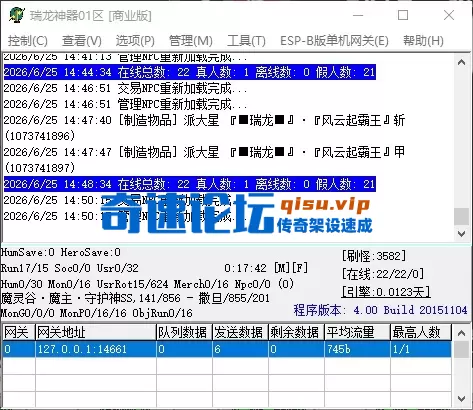Click the 最高人数 column header
Viewport: 473px width, 410px height.
(x=421, y=332)
